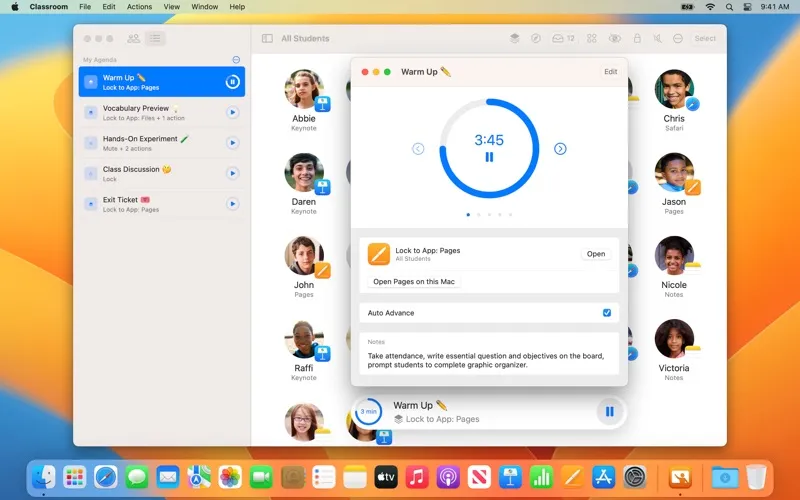
Task: Open the Help menu
Action: click(x=237, y=7)
